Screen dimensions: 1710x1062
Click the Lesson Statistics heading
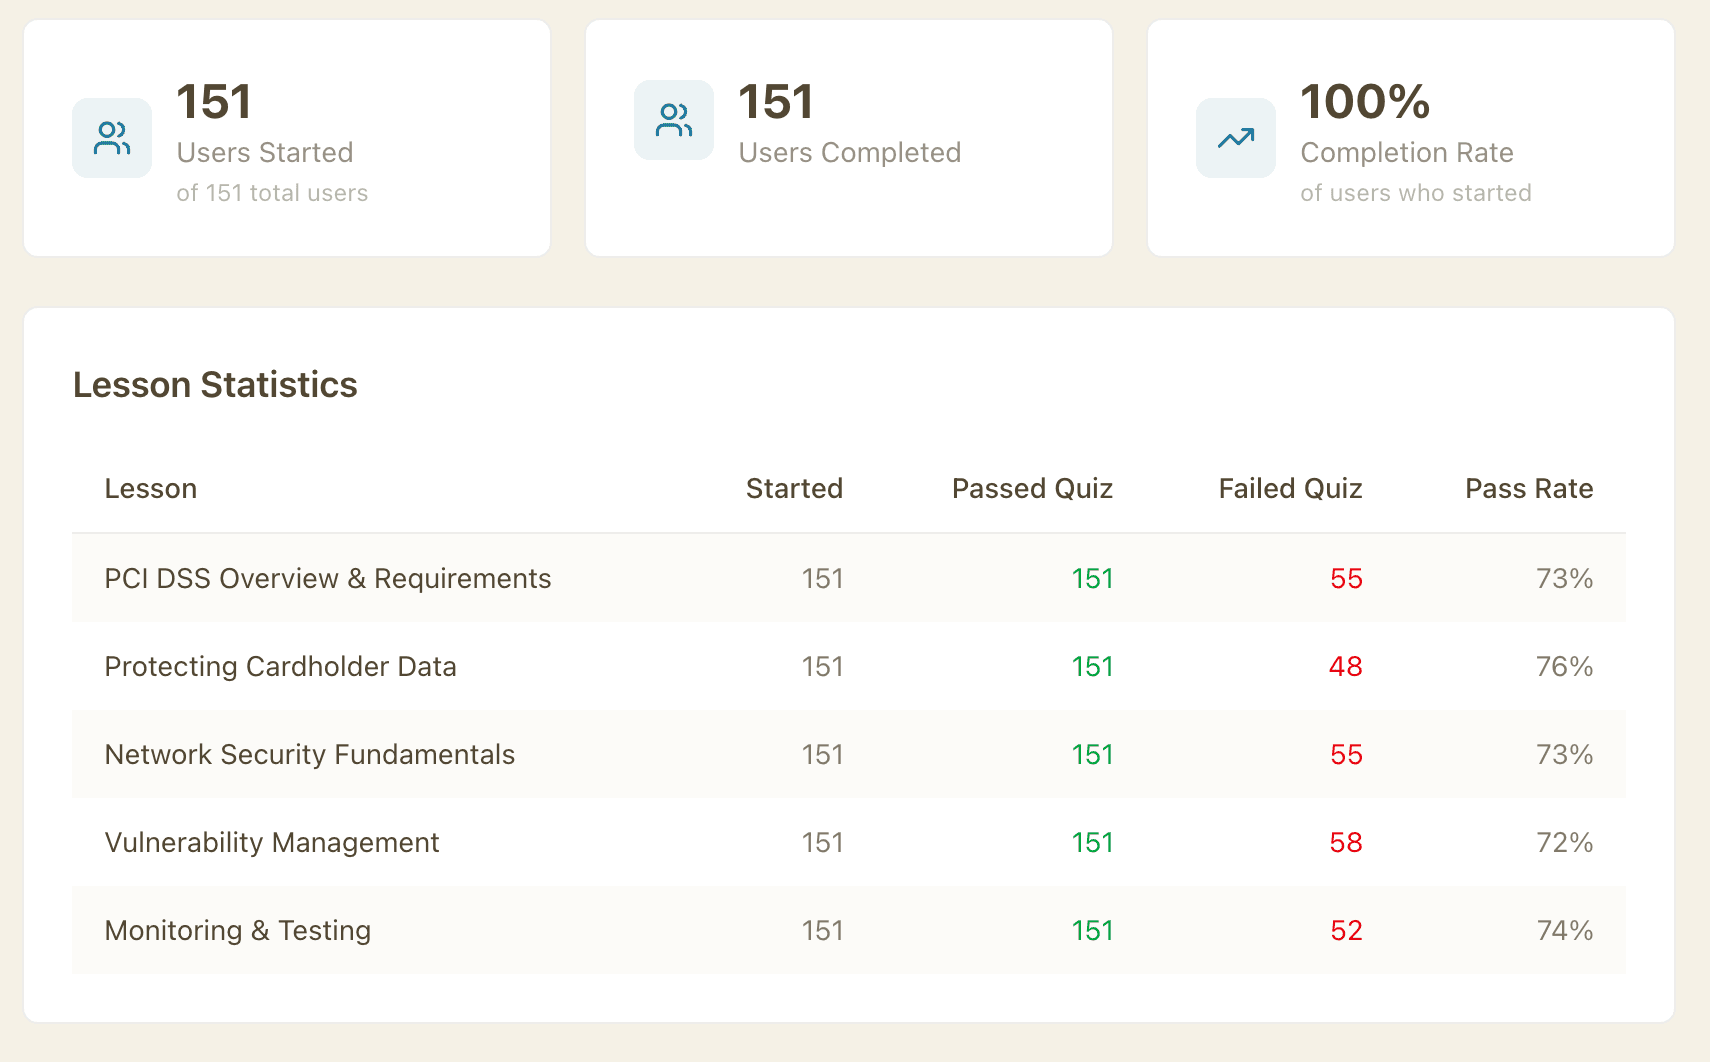pos(215,385)
